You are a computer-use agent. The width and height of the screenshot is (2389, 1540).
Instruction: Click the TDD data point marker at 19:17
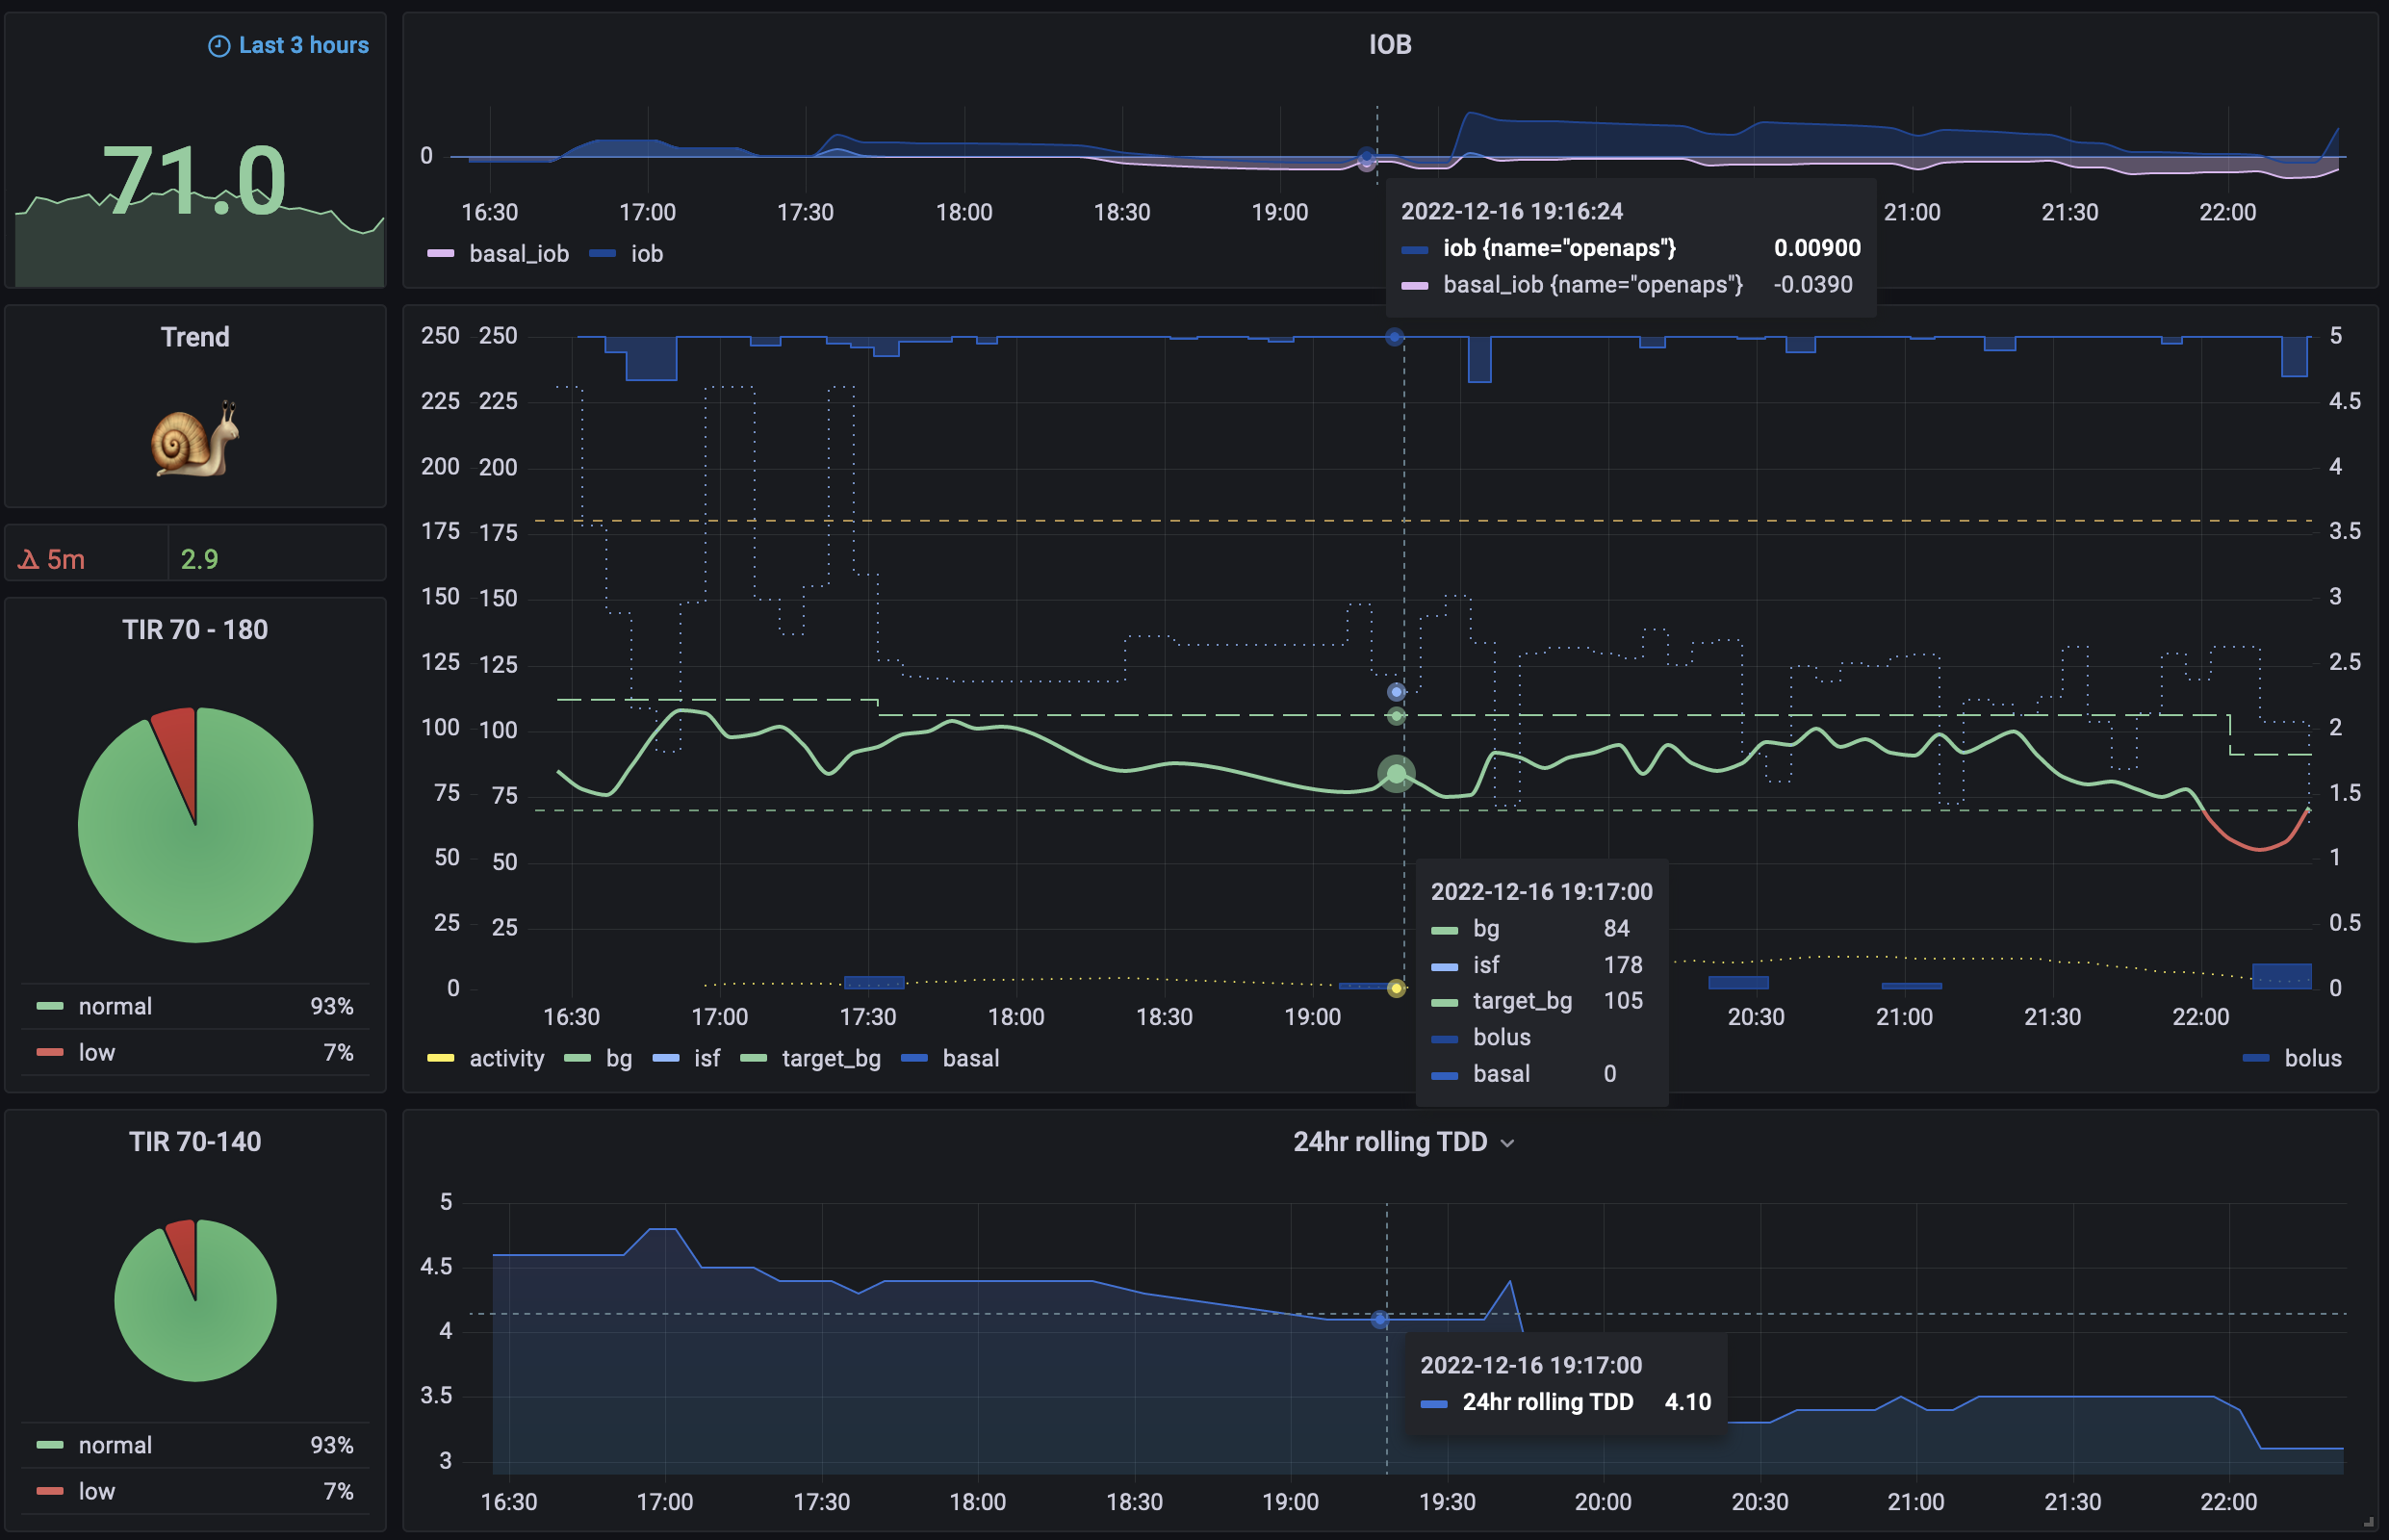coord(1380,1320)
